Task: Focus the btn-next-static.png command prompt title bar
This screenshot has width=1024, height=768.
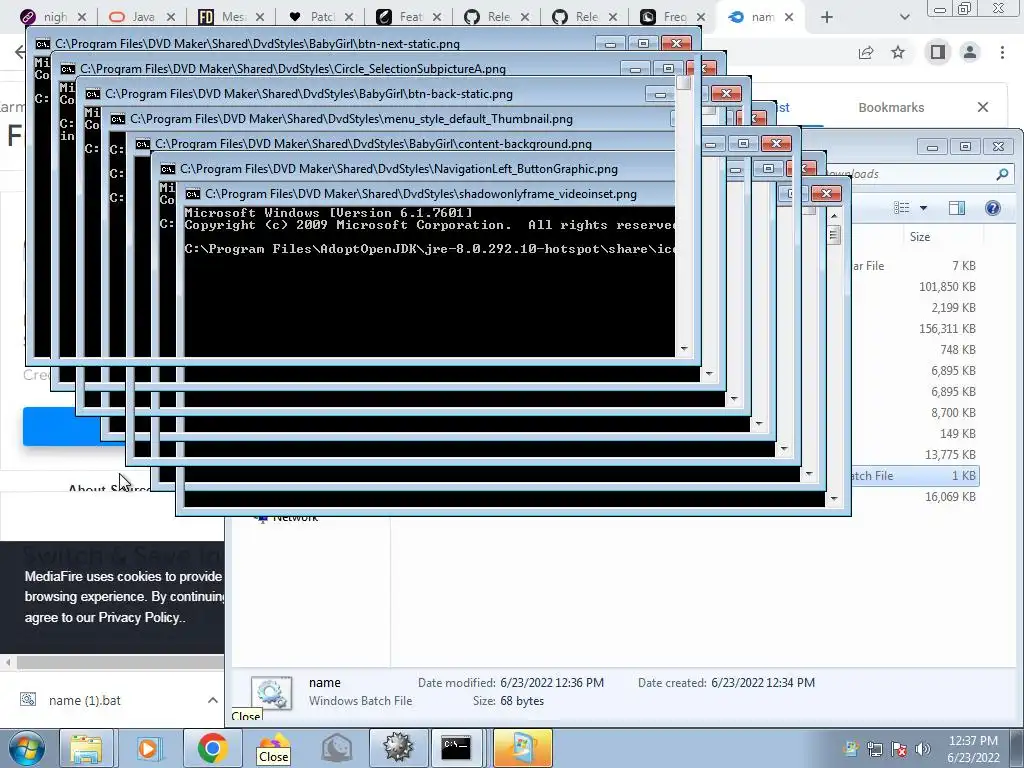Action: 313,44
